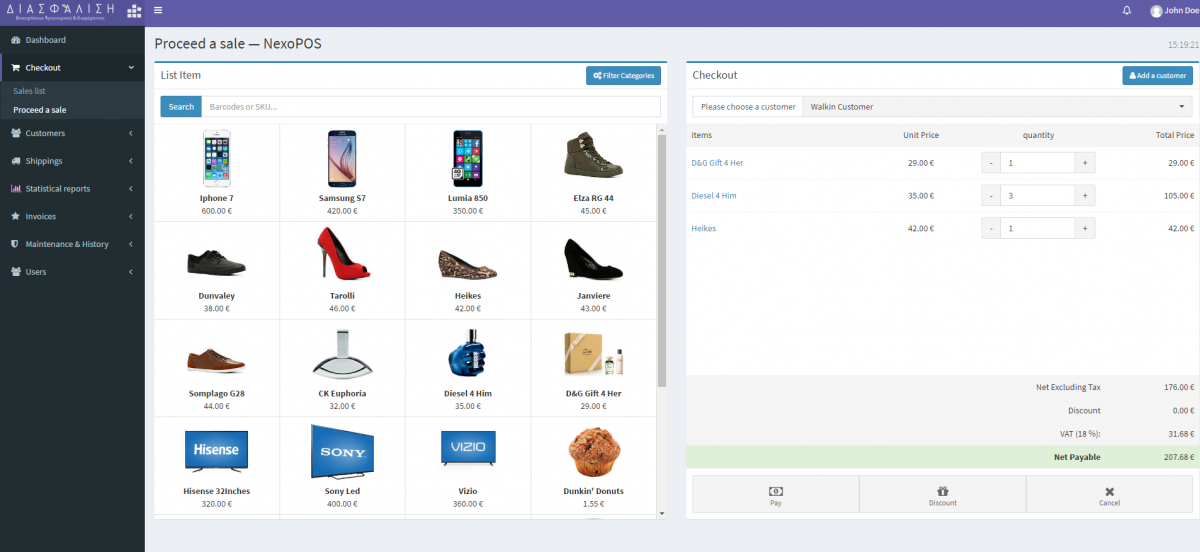Add a Dunkin' Donuts muffin
This screenshot has height=552, width=1200.
[594, 451]
